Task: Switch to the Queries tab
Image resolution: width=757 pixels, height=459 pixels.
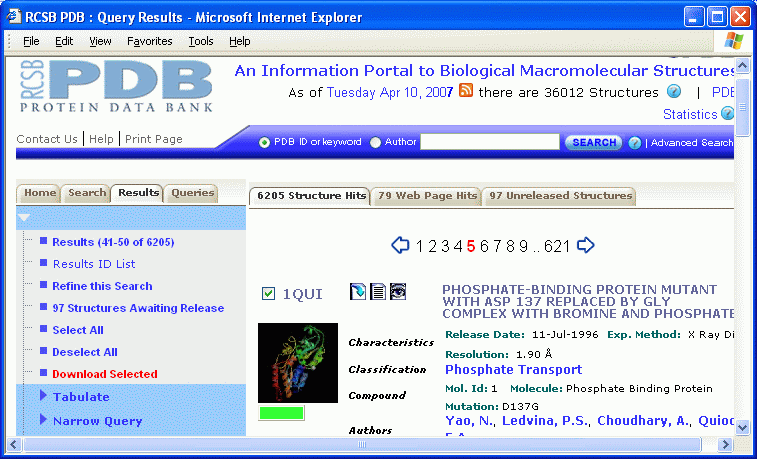Action: [192, 193]
